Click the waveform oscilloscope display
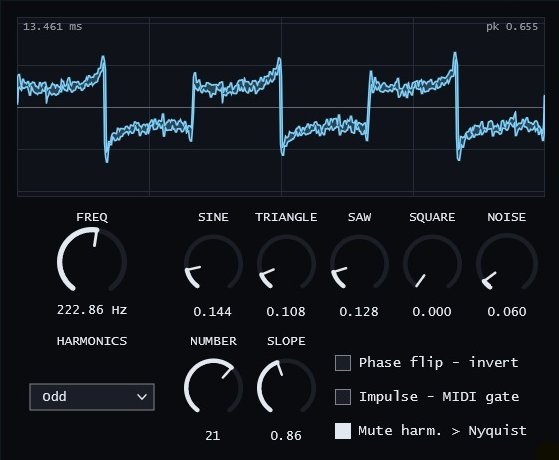 click(281, 107)
